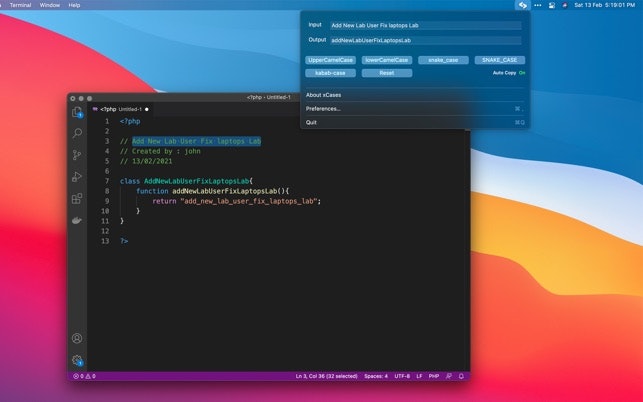This screenshot has width=643, height=402.
Task: Open the Docker view in activity bar
Action: click(x=77, y=221)
